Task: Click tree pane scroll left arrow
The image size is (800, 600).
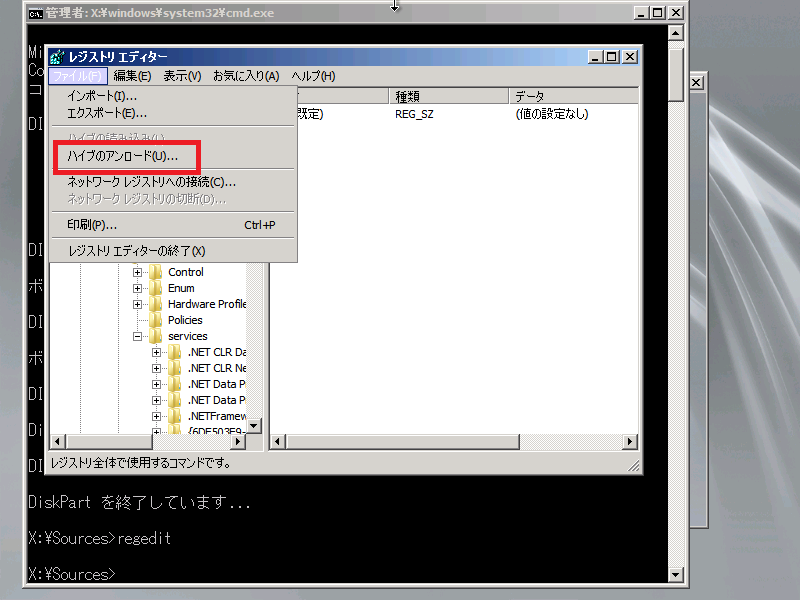Action: [x=58, y=442]
